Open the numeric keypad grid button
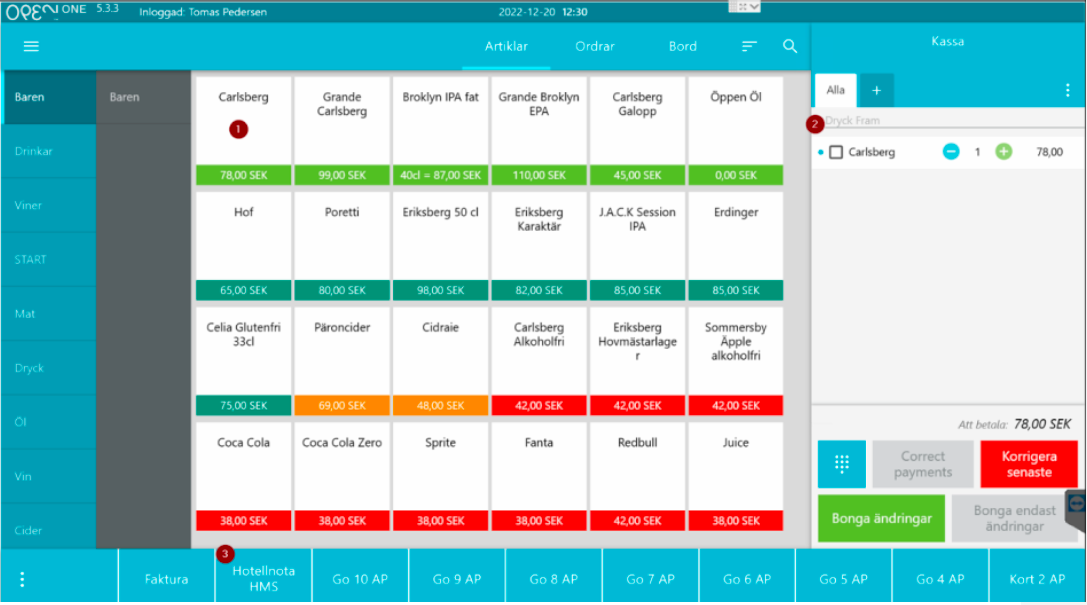Screen dimensions: 1087x605 [x=842, y=464]
